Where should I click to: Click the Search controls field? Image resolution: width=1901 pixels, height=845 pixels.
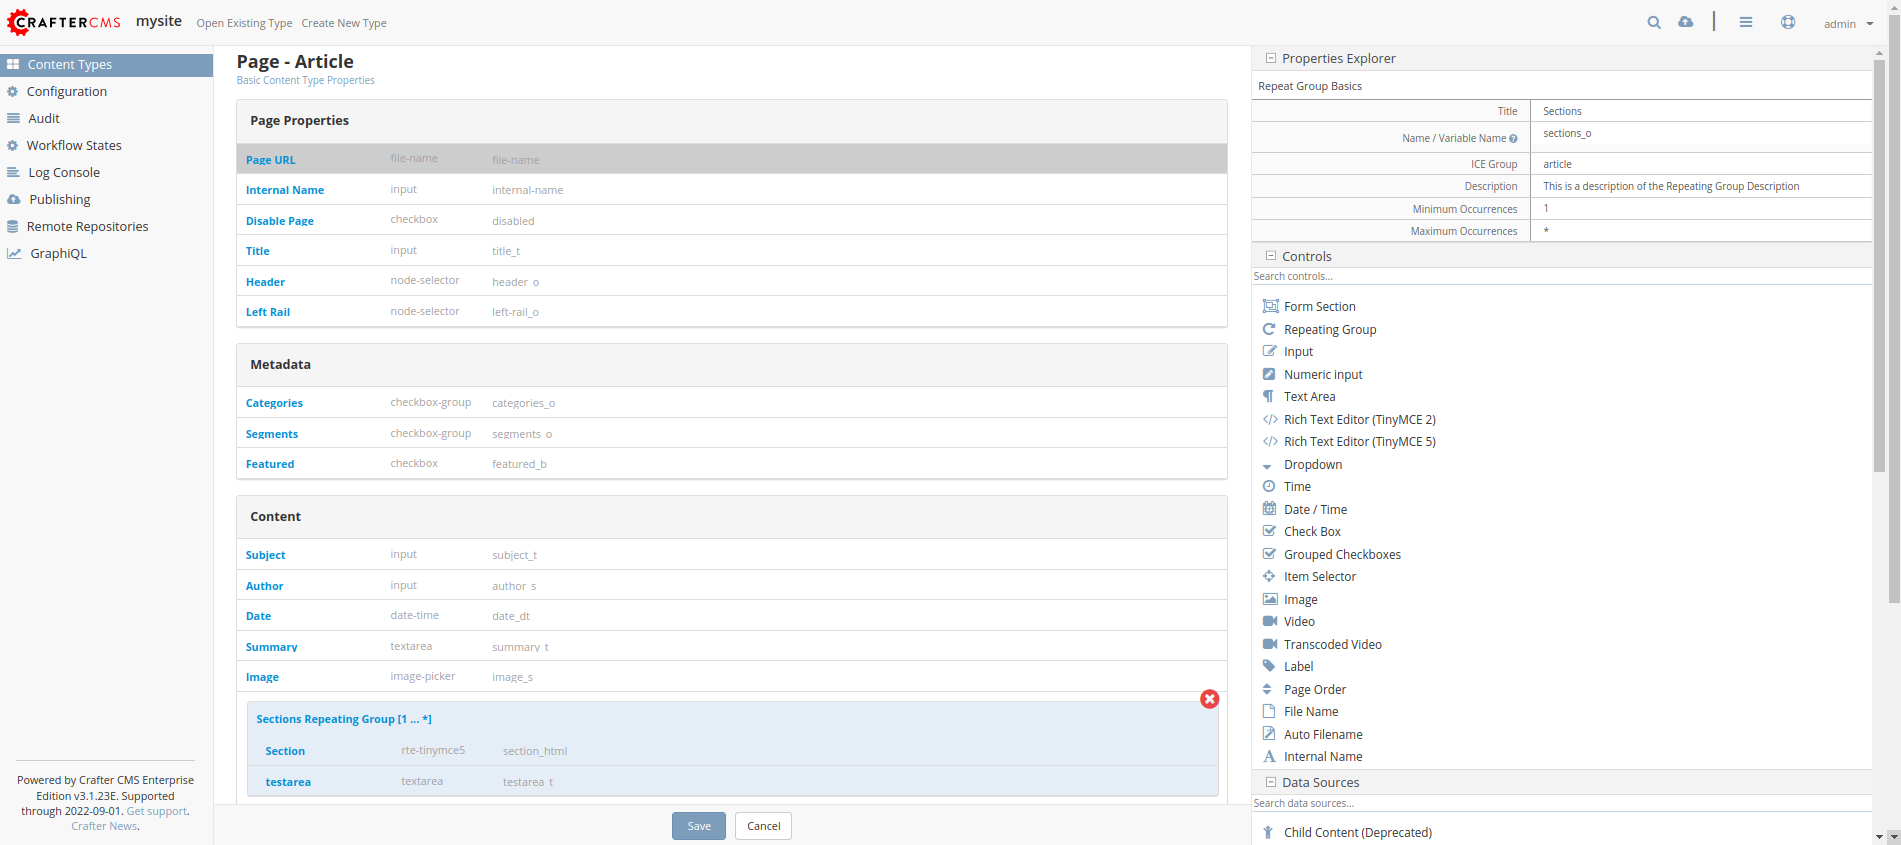[x=1561, y=276]
